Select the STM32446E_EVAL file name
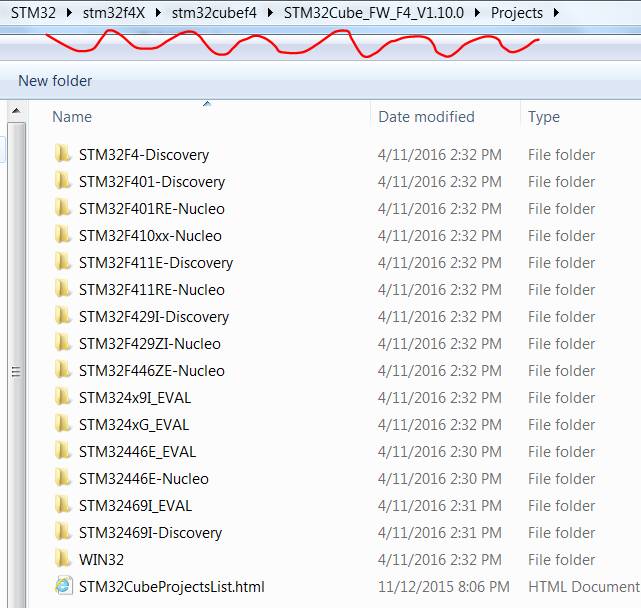The width and height of the screenshot is (641, 608). coord(137,451)
